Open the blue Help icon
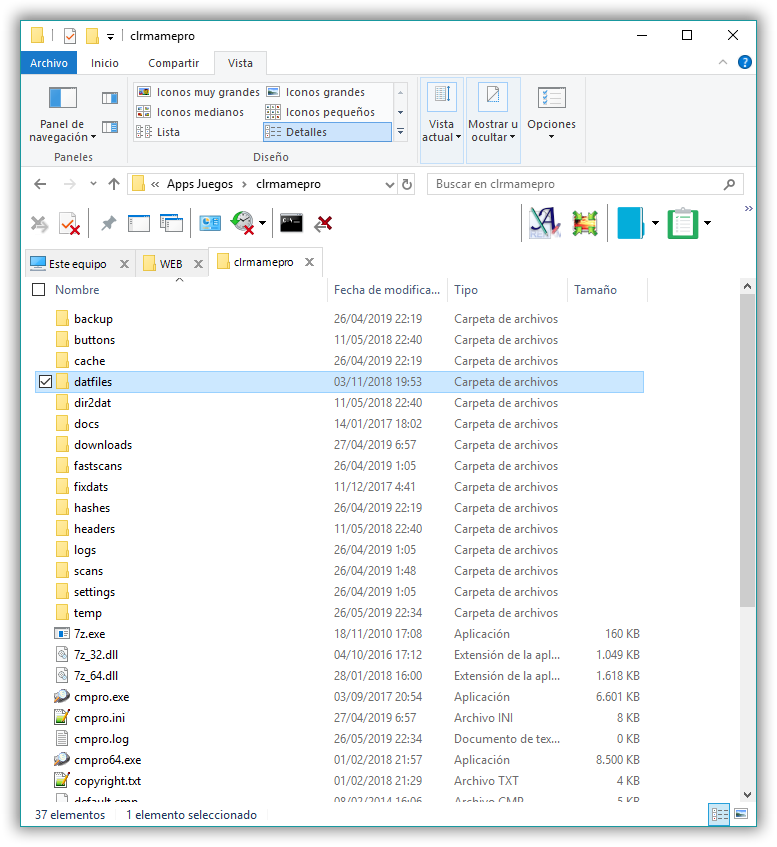This screenshot has height=847, width=777. 745,63
